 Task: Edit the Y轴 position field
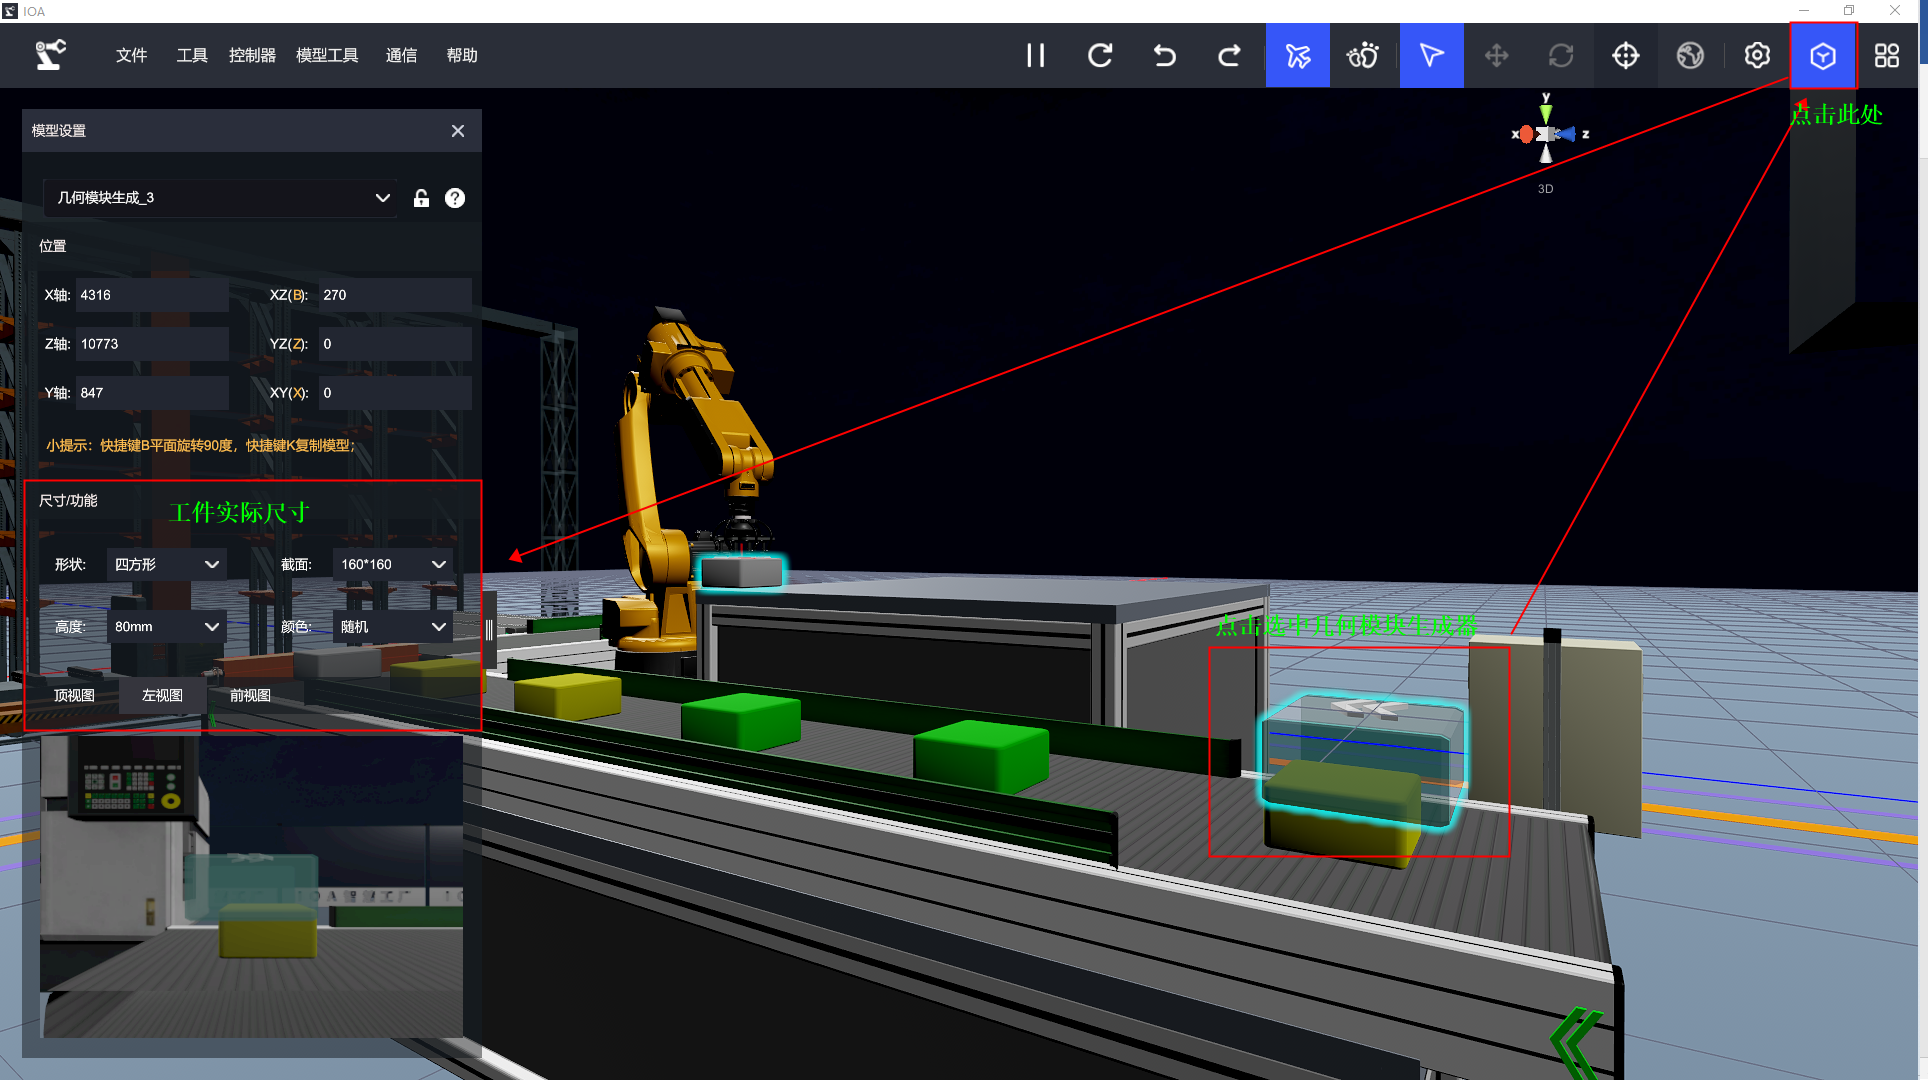pos(152,393)
